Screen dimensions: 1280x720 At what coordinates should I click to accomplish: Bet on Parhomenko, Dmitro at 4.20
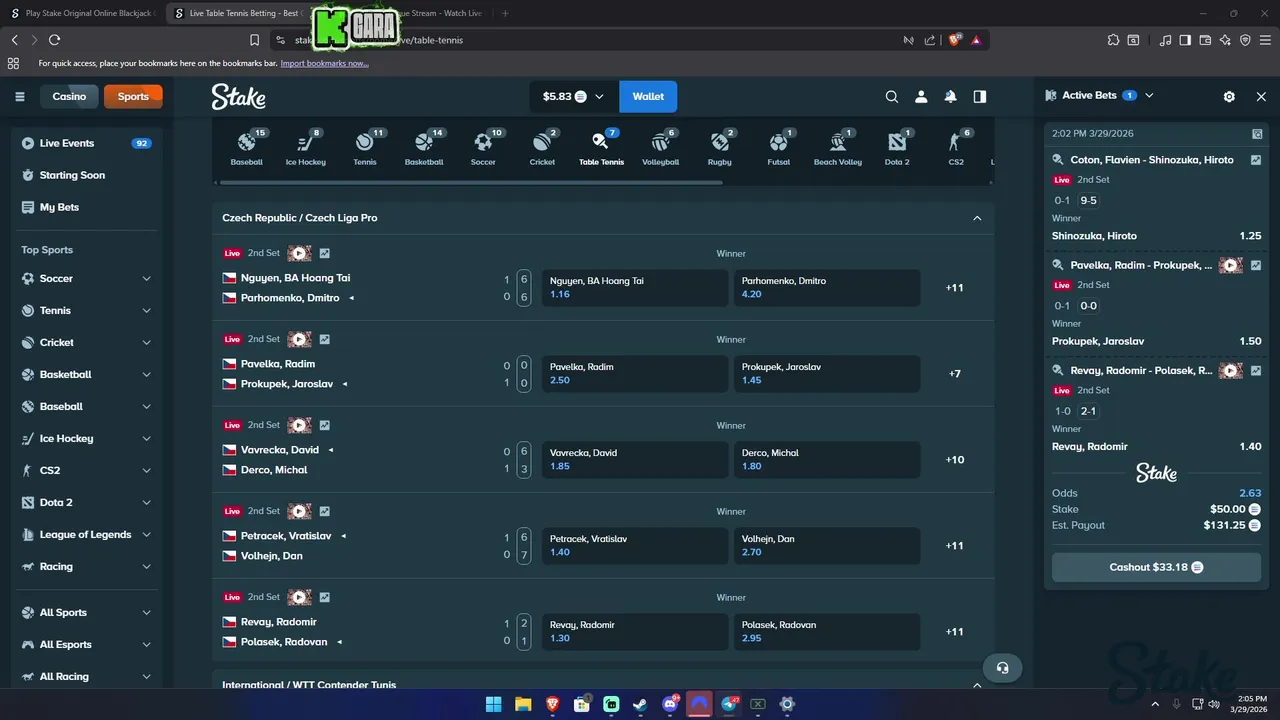[827, 288]
